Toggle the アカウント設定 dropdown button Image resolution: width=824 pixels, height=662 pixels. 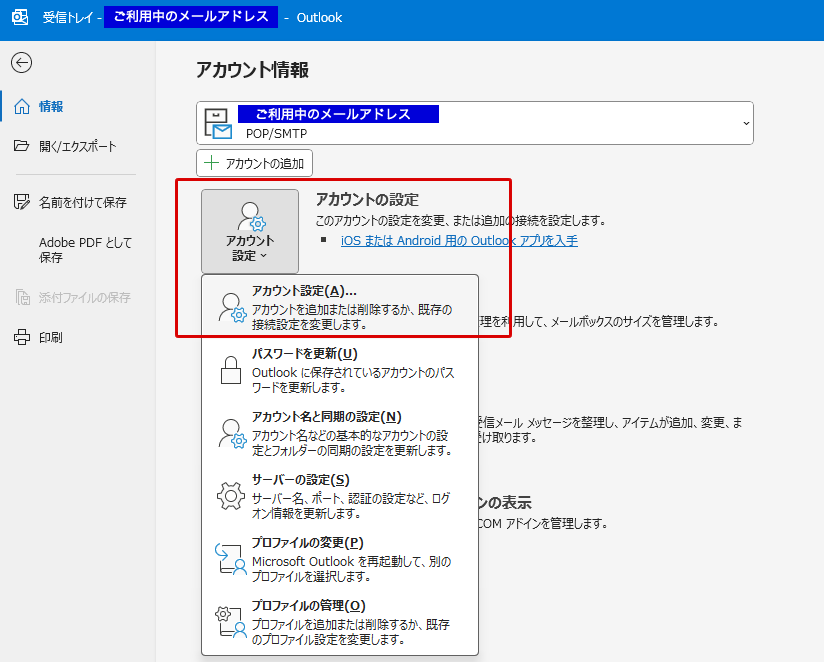pyautogui.click(x=250, y=231)
